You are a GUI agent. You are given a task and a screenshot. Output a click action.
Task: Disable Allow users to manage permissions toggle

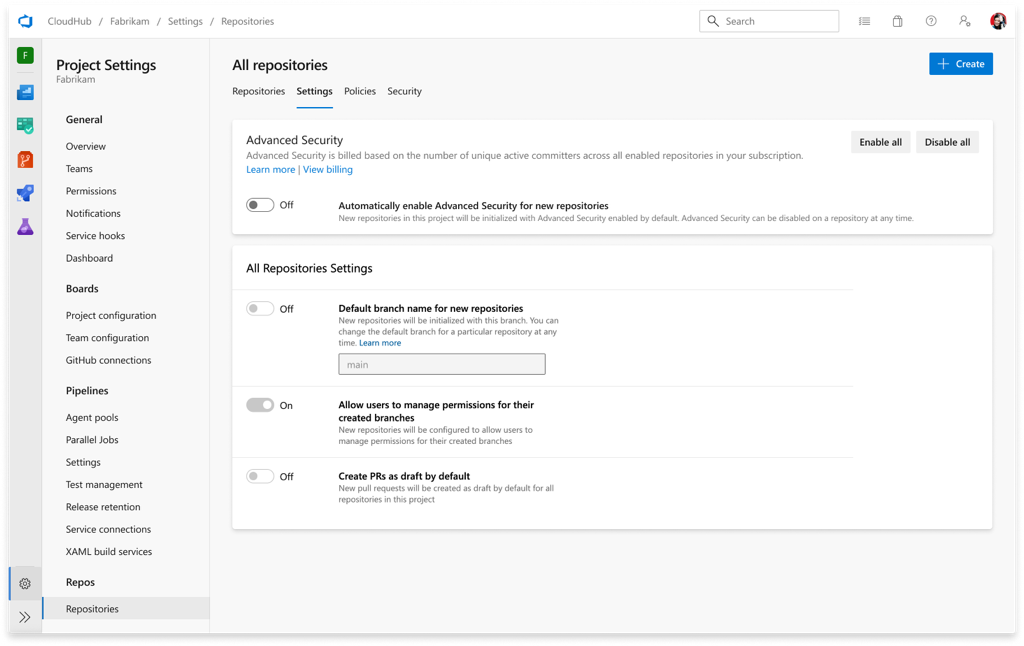tap(260, 404)
